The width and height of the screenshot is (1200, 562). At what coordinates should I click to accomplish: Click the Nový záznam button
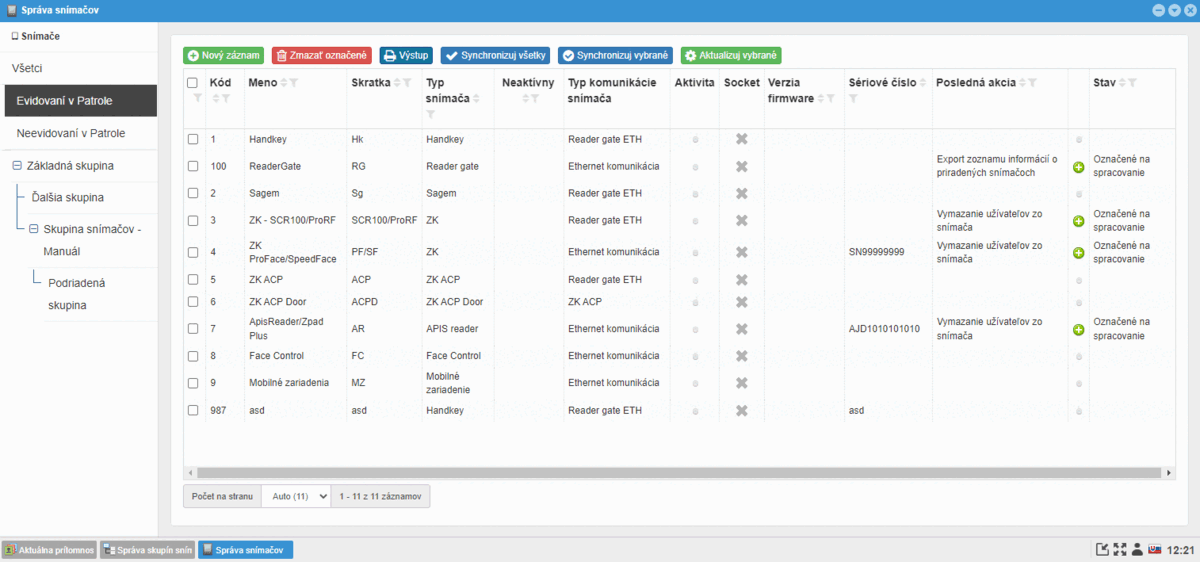[x=224, y=56]
